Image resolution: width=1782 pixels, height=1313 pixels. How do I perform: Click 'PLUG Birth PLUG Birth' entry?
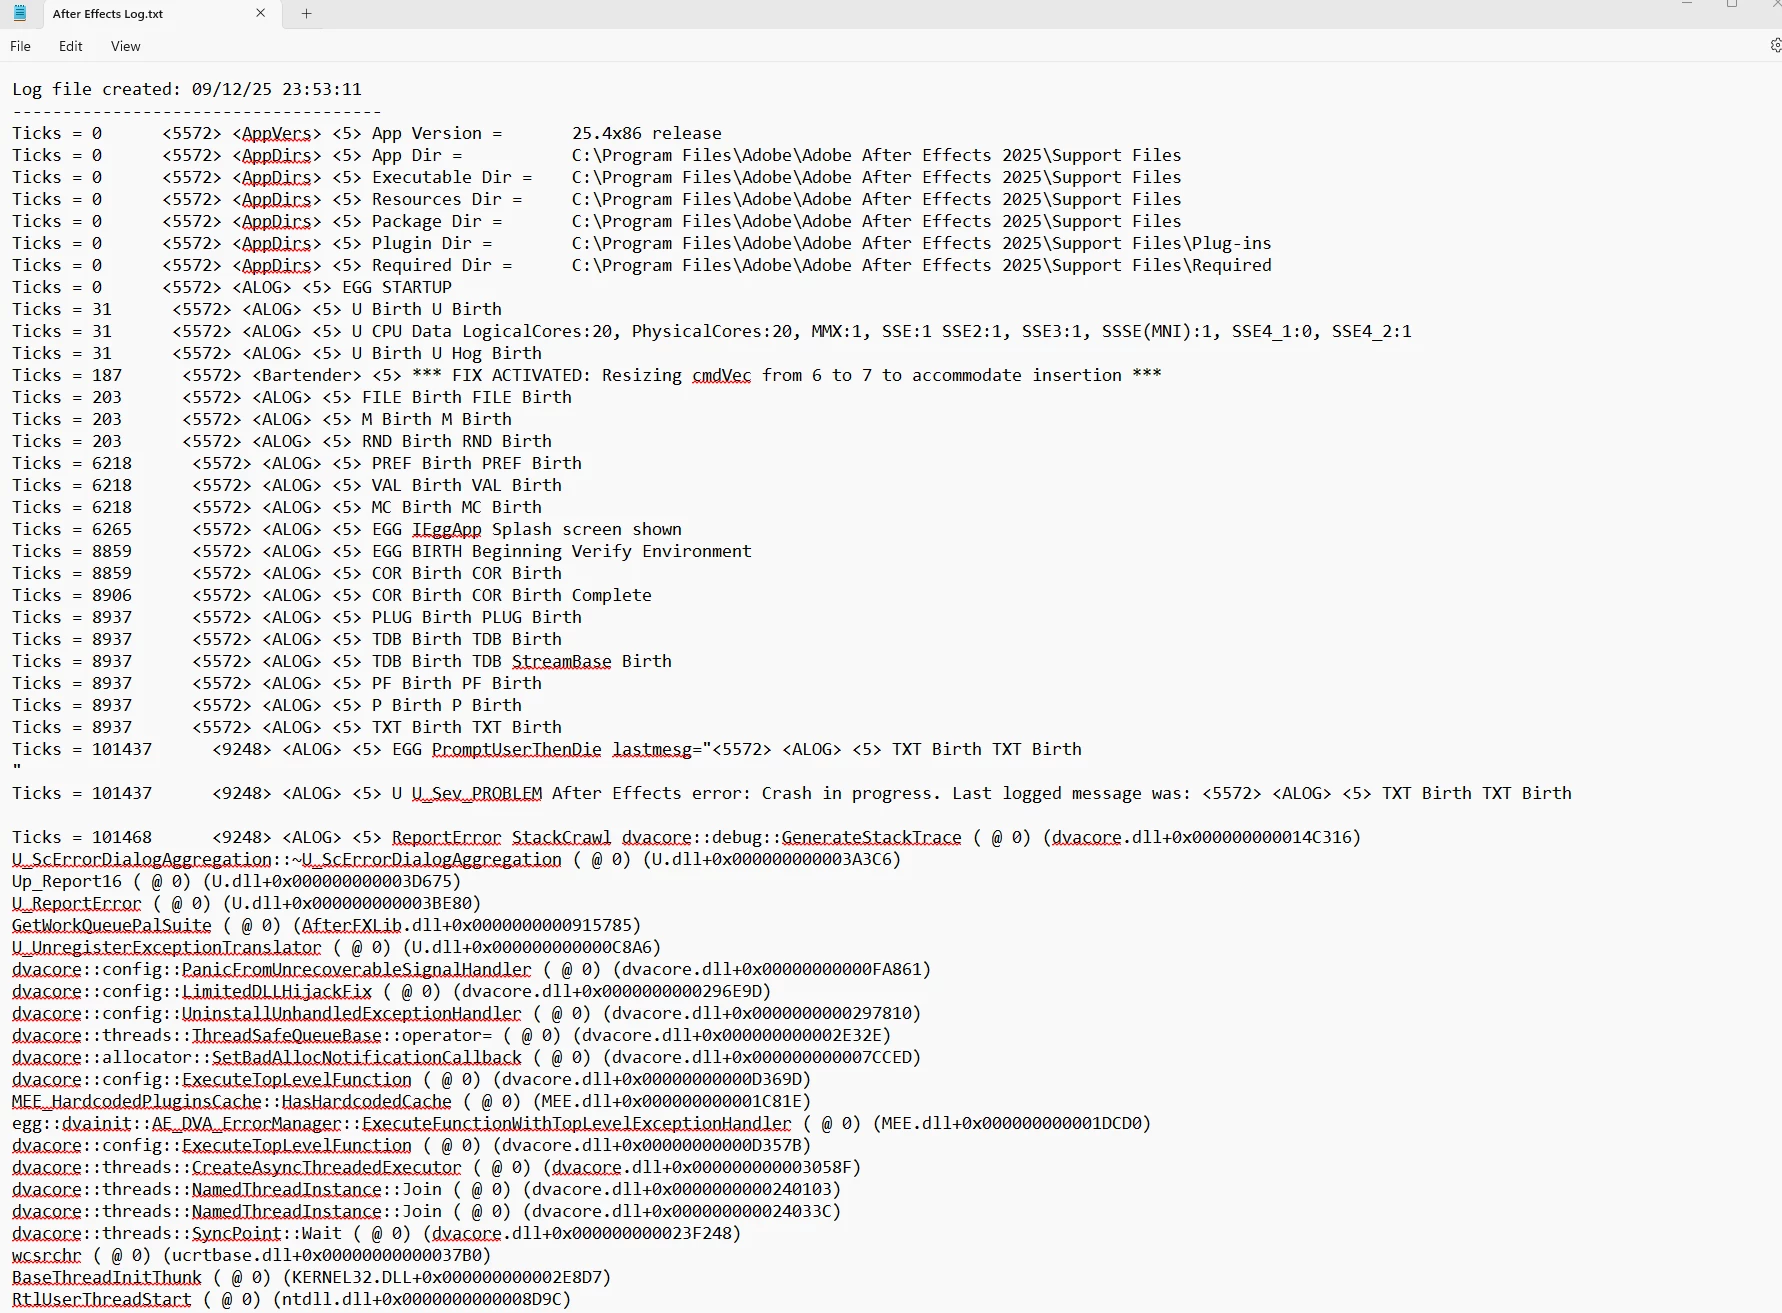[x=477, y=617]
